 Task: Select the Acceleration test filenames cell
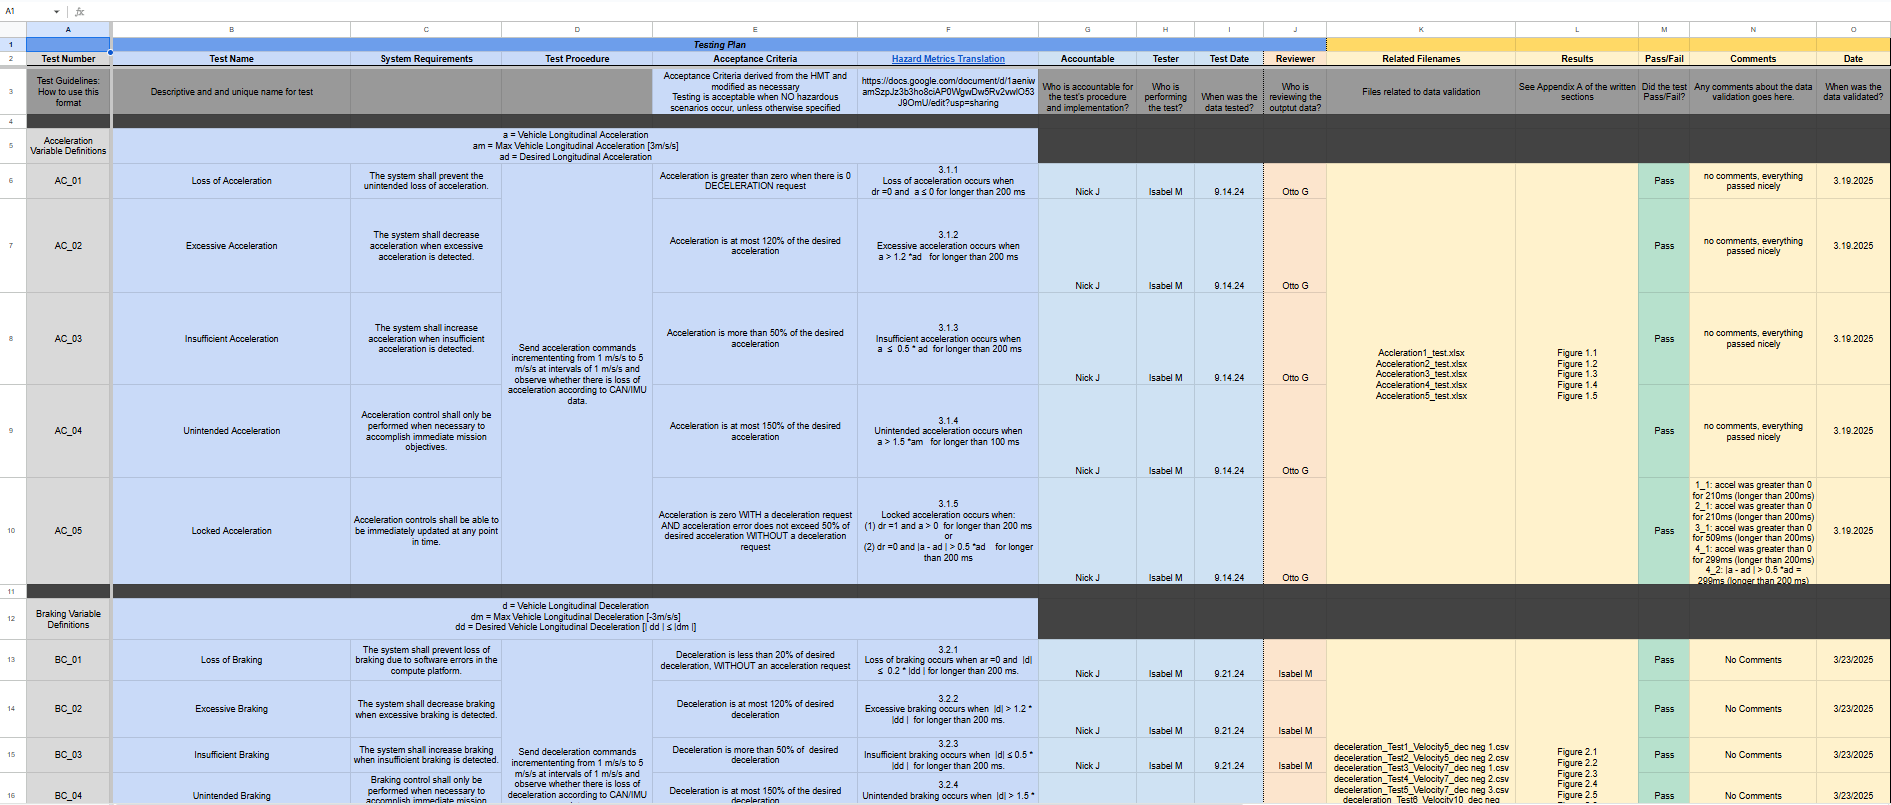1420,374
